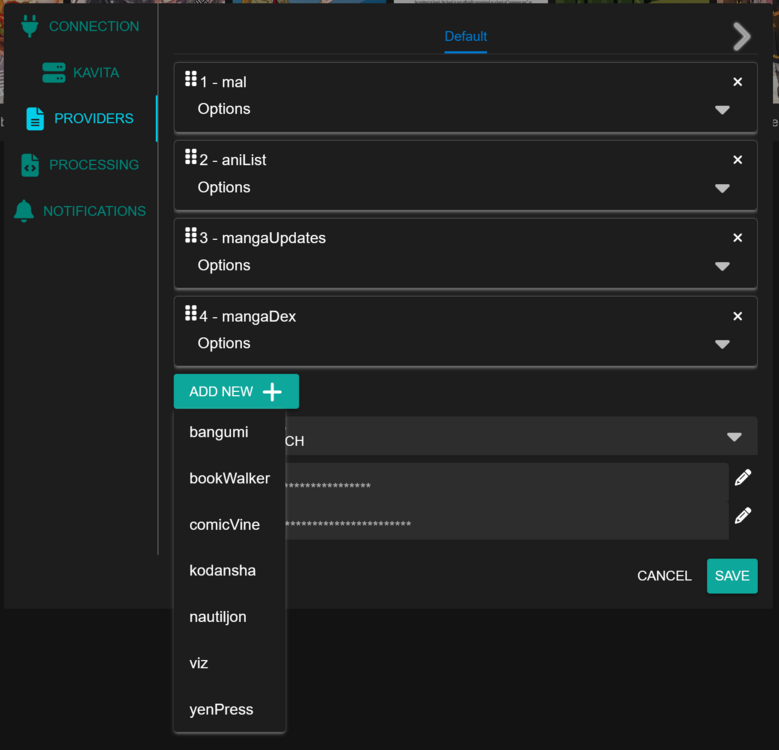Click the bell icon beside Notifications

[x=24, y=211]
